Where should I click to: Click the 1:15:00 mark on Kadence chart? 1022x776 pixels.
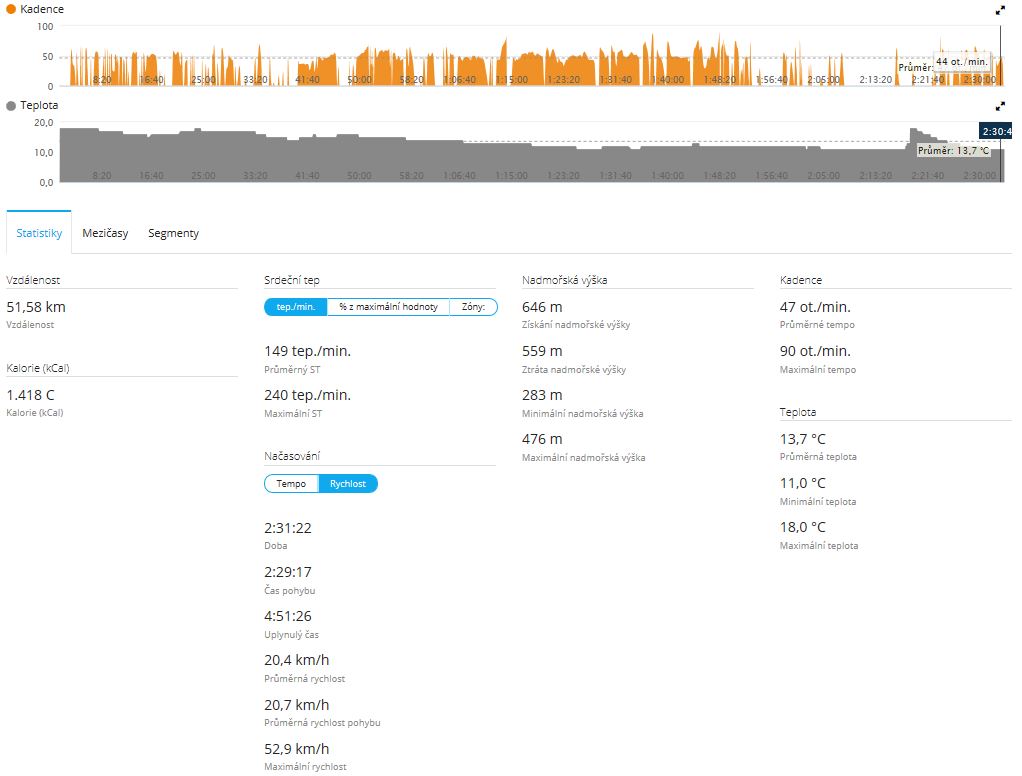click(511, 79)
